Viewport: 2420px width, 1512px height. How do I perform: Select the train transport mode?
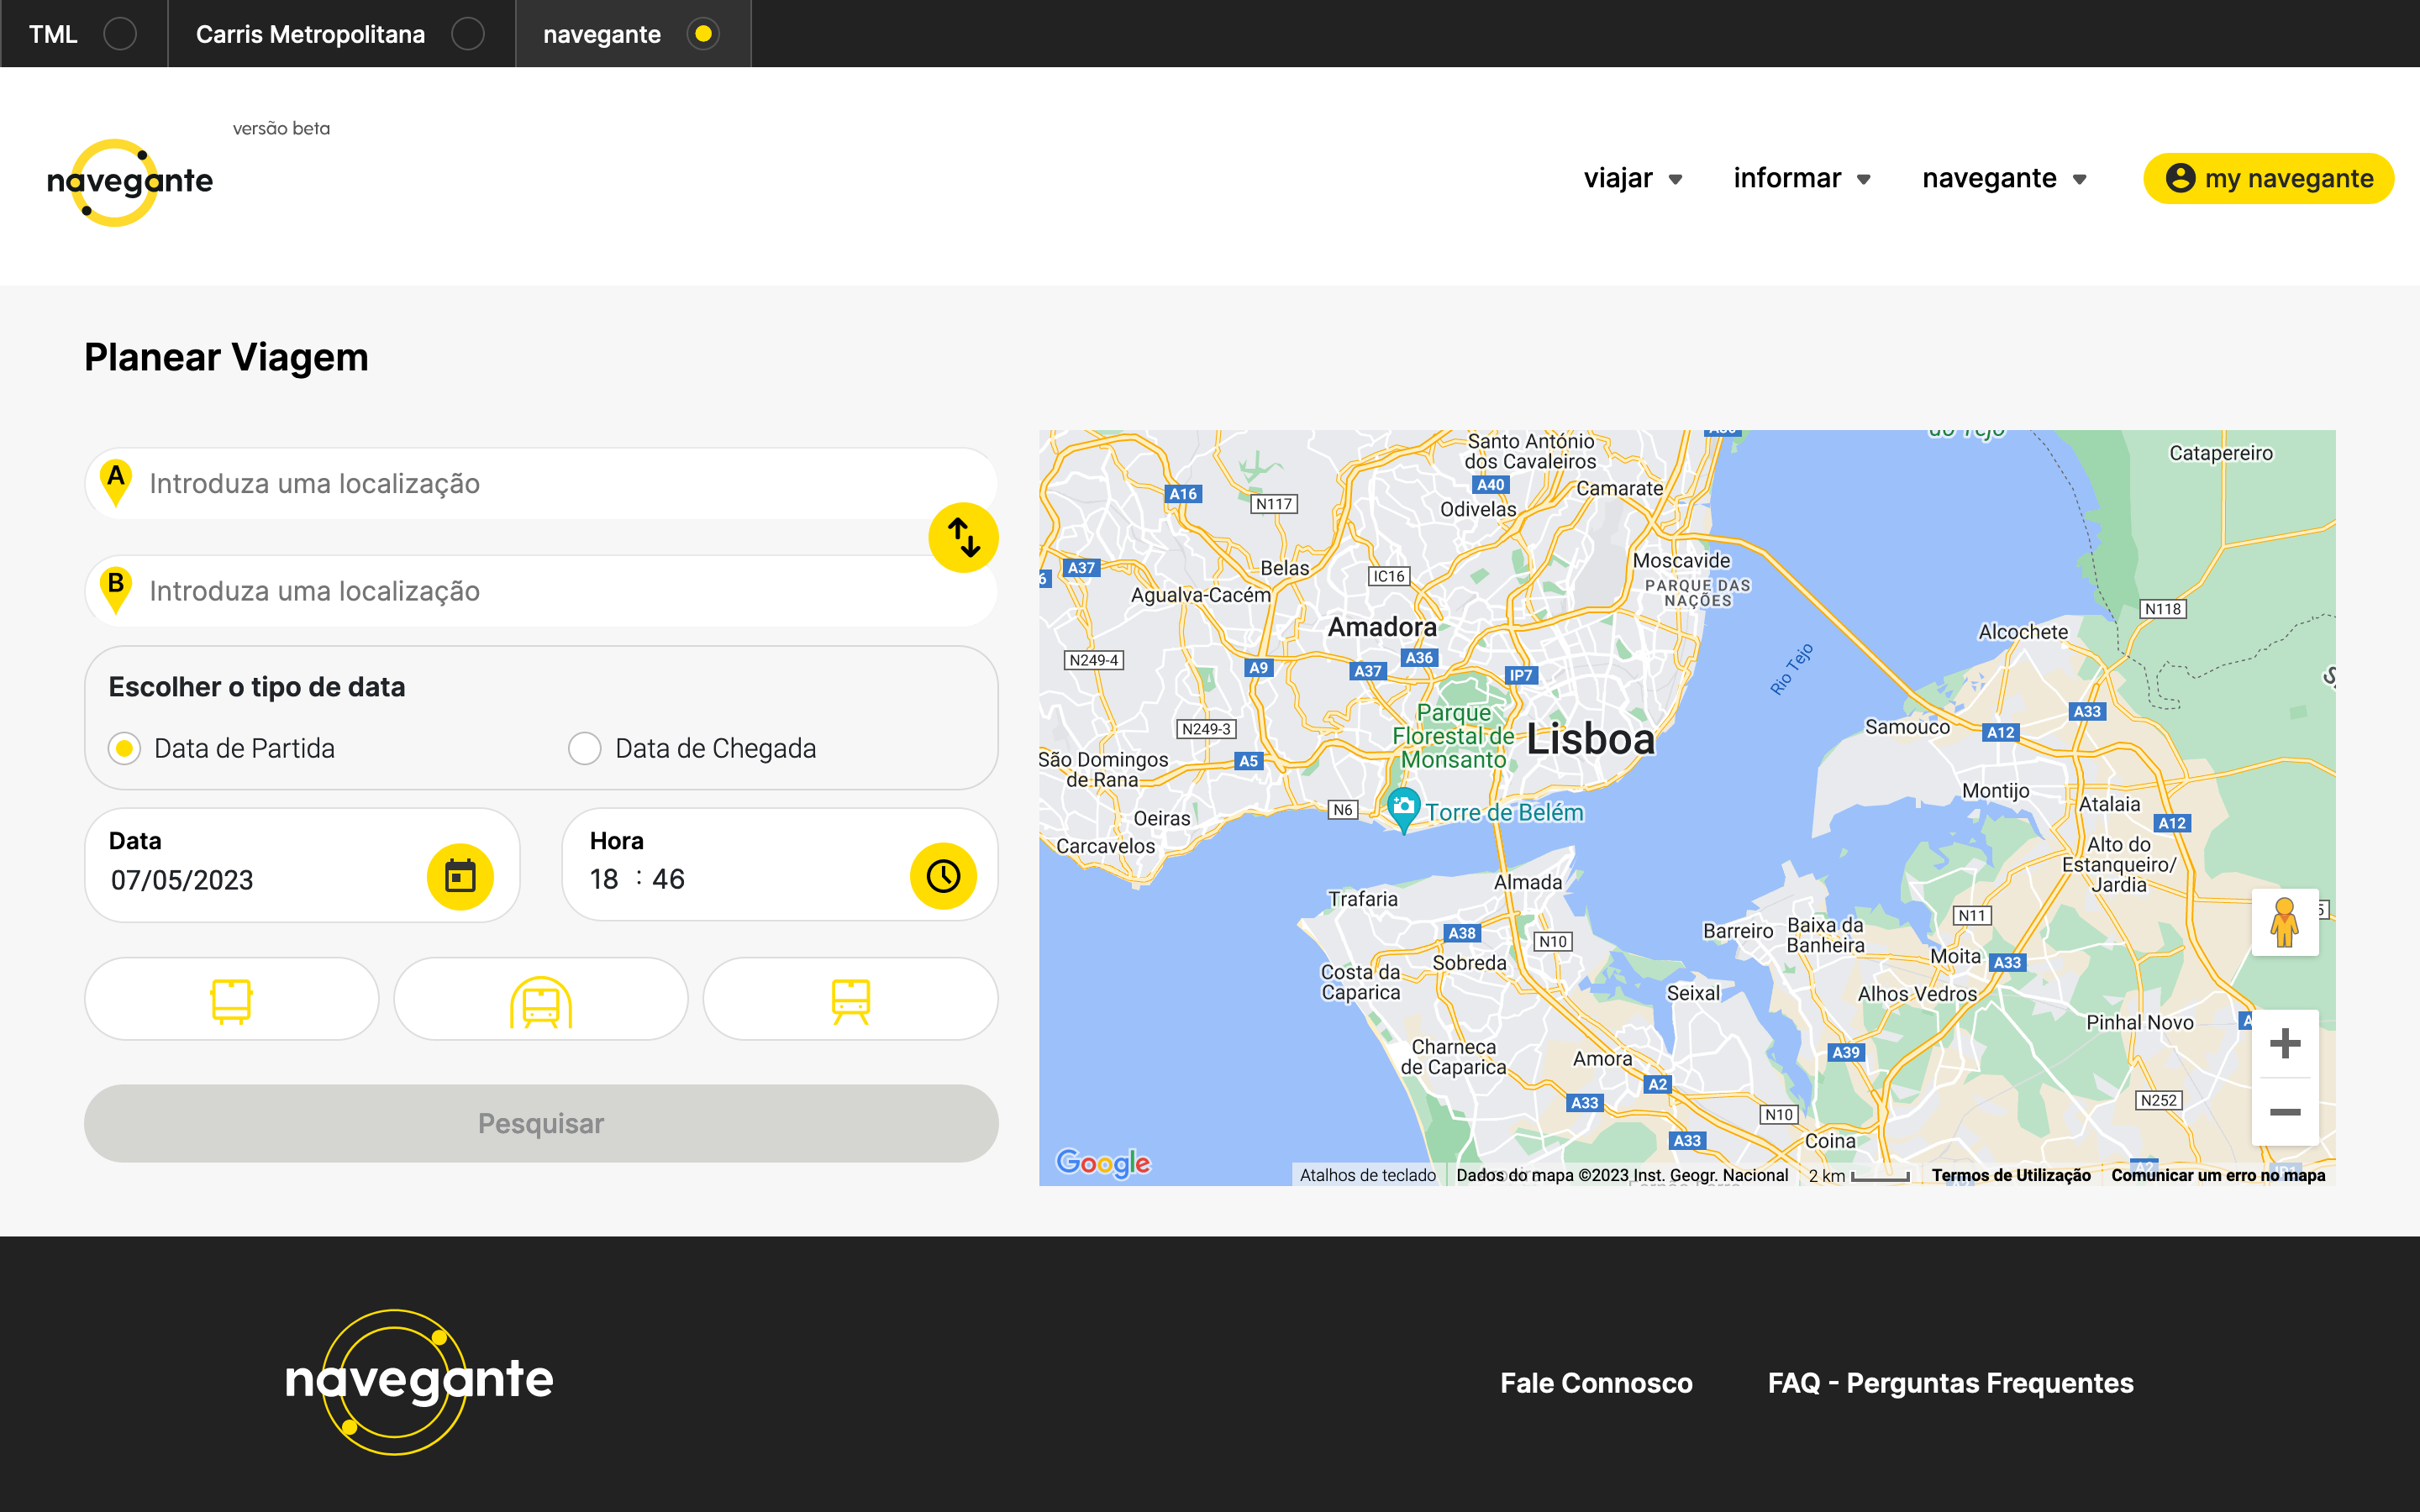coord(850,999)
